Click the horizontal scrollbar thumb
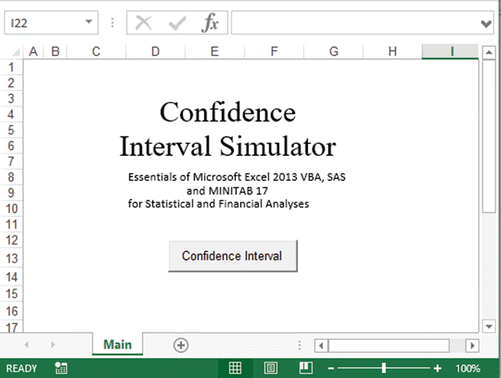Viewport: 501px width, 378px height. tap(389, 345)
